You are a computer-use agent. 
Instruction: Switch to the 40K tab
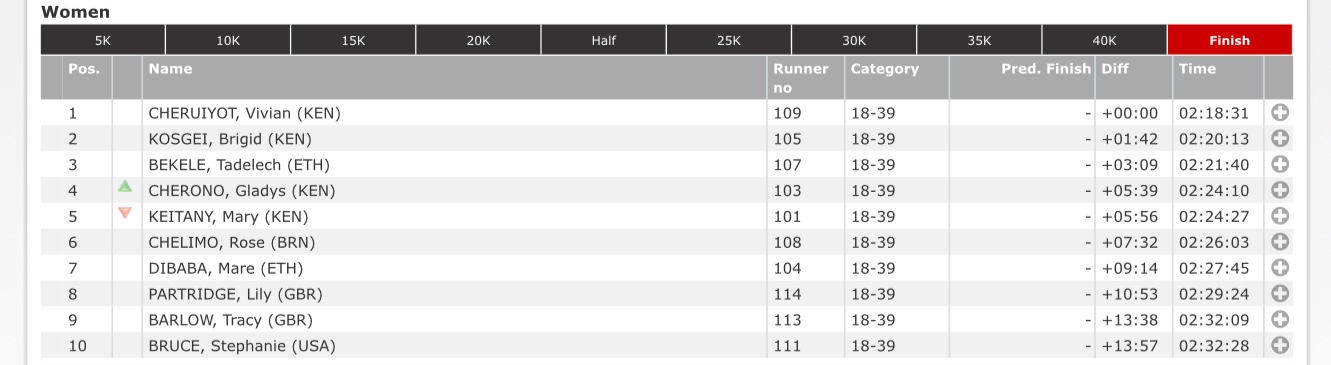[1104, 40]
